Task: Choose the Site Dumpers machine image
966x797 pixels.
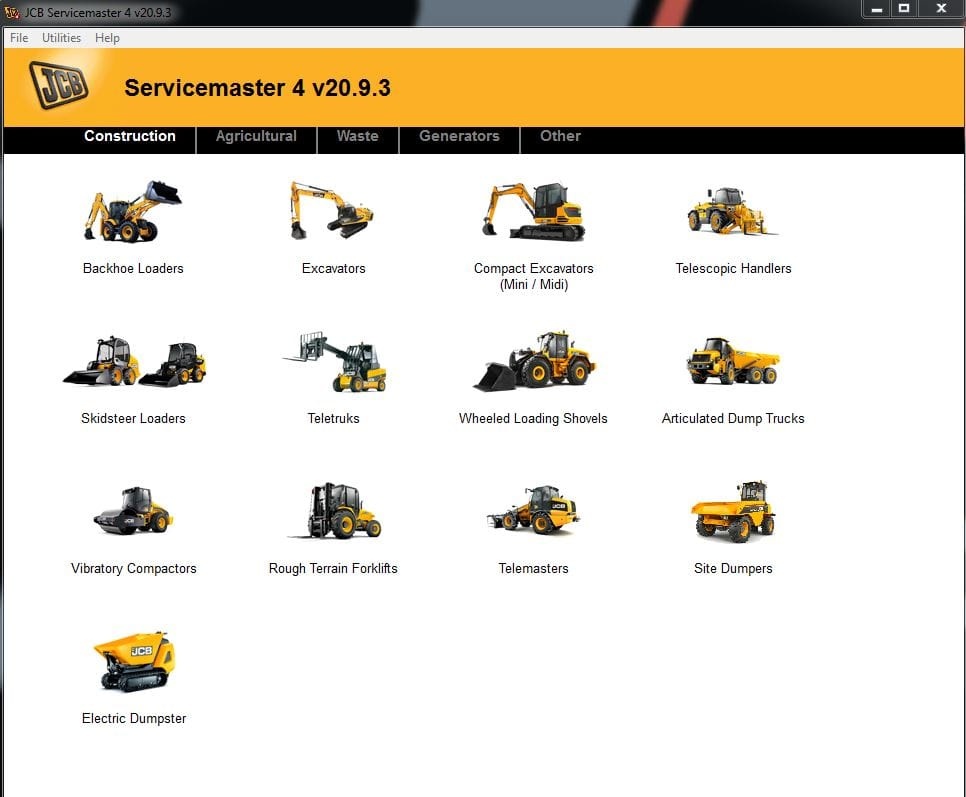Action: coord(733,511)
